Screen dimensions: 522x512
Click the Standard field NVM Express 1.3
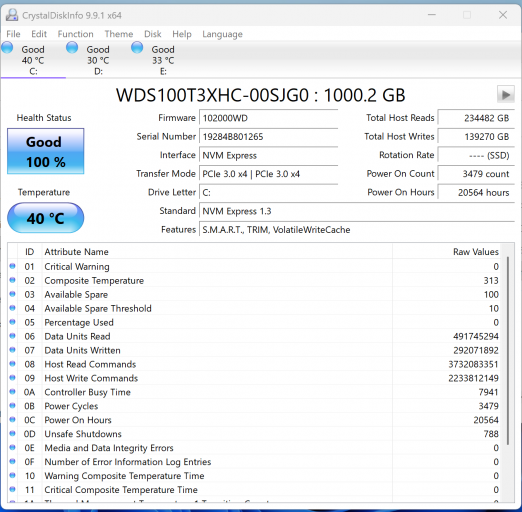click(357, 211)
